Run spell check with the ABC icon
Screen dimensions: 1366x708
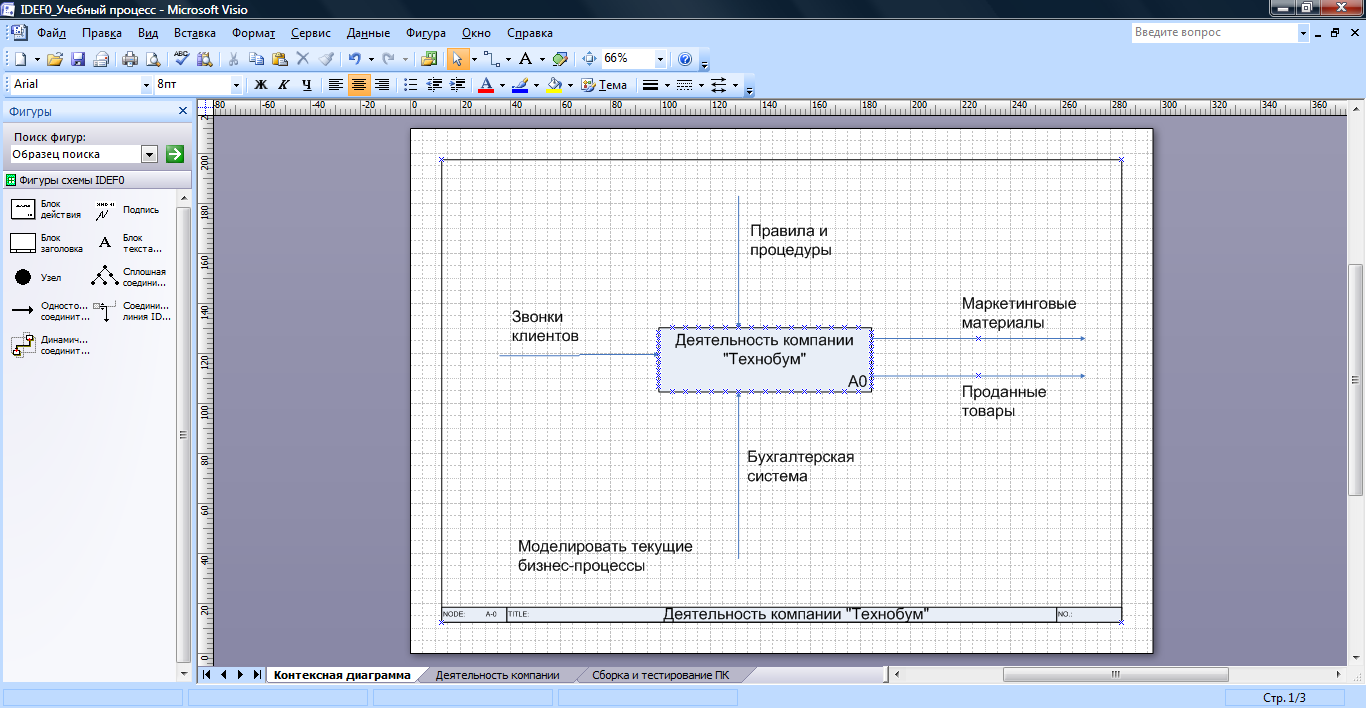click(182, 59)
